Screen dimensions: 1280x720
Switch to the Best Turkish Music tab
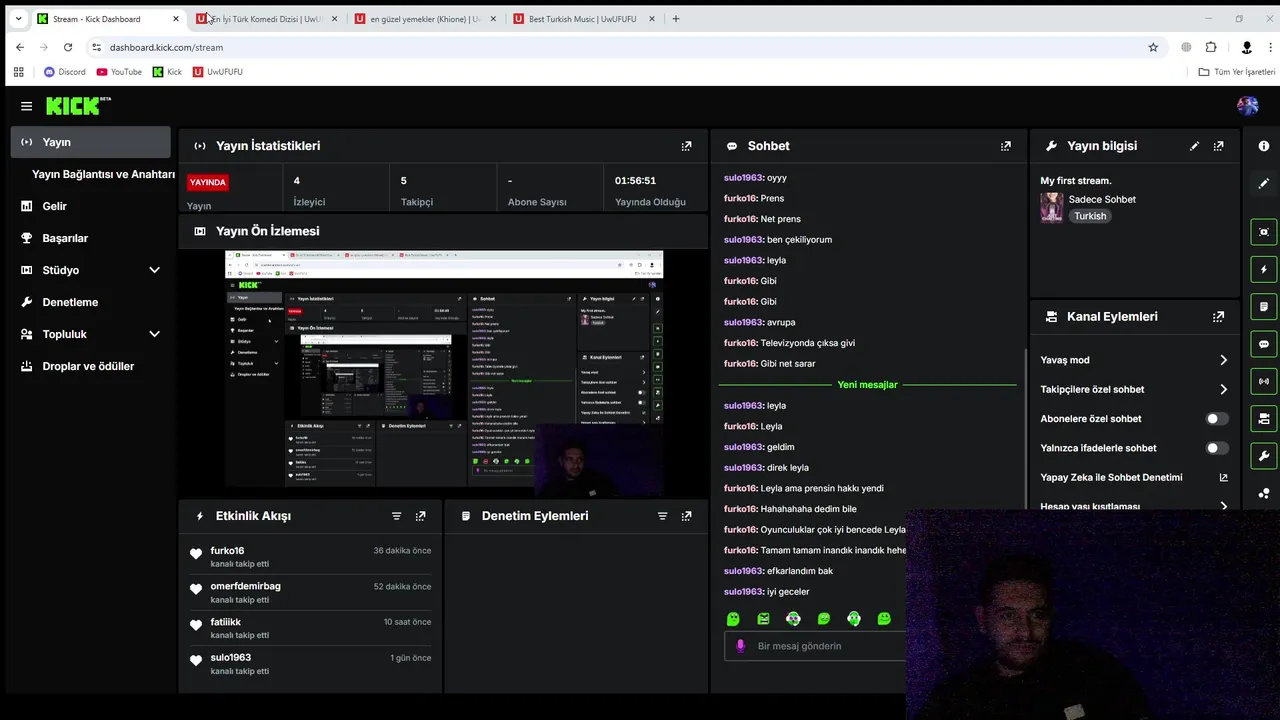click(x=582, y=19)
